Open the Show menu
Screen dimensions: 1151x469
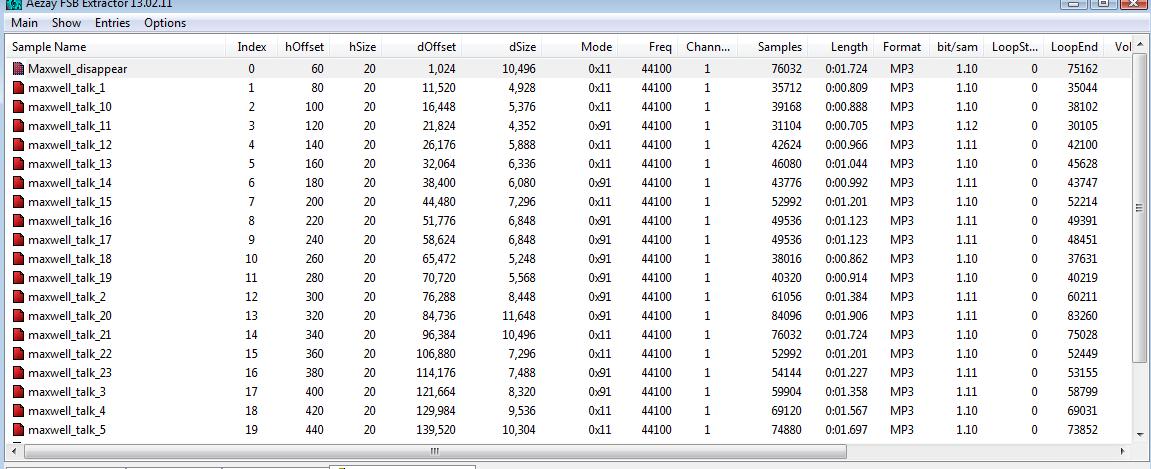coord(66,23)
